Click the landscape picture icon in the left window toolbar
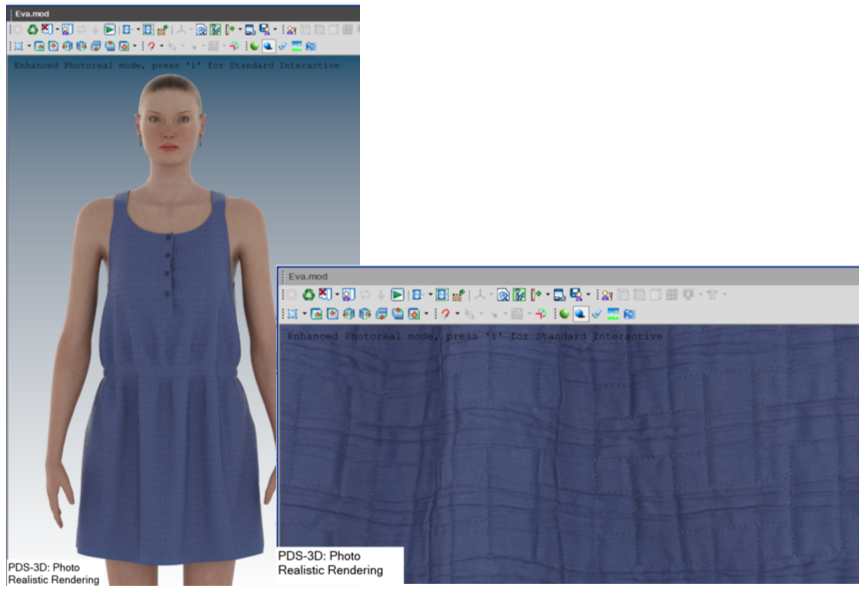The width and height of the screenshot is (866, 591). point(297,46)
